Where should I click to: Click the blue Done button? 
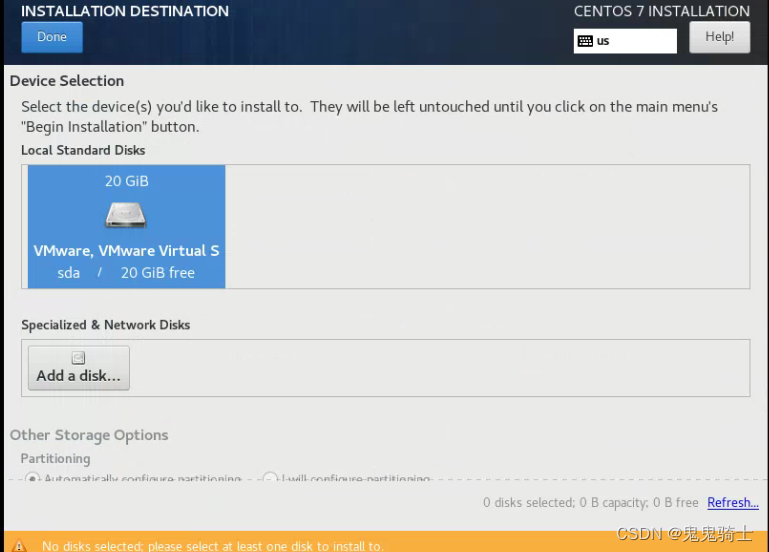coord(52,37)
